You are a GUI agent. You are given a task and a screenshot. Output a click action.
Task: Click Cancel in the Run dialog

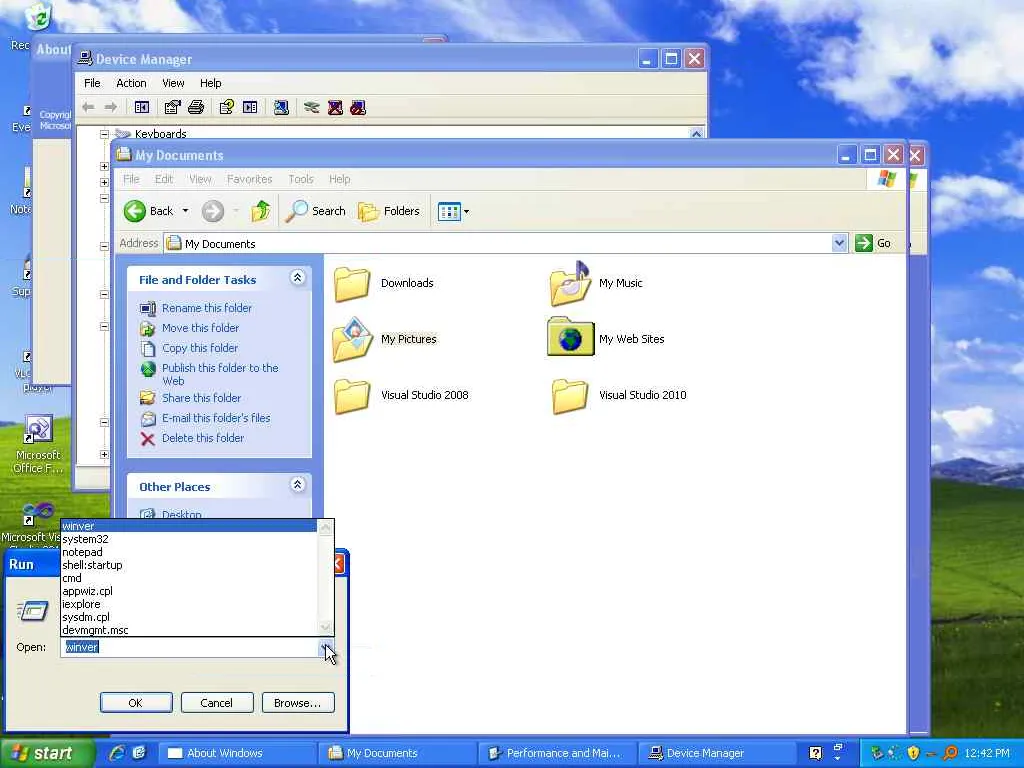click(217, 703)
